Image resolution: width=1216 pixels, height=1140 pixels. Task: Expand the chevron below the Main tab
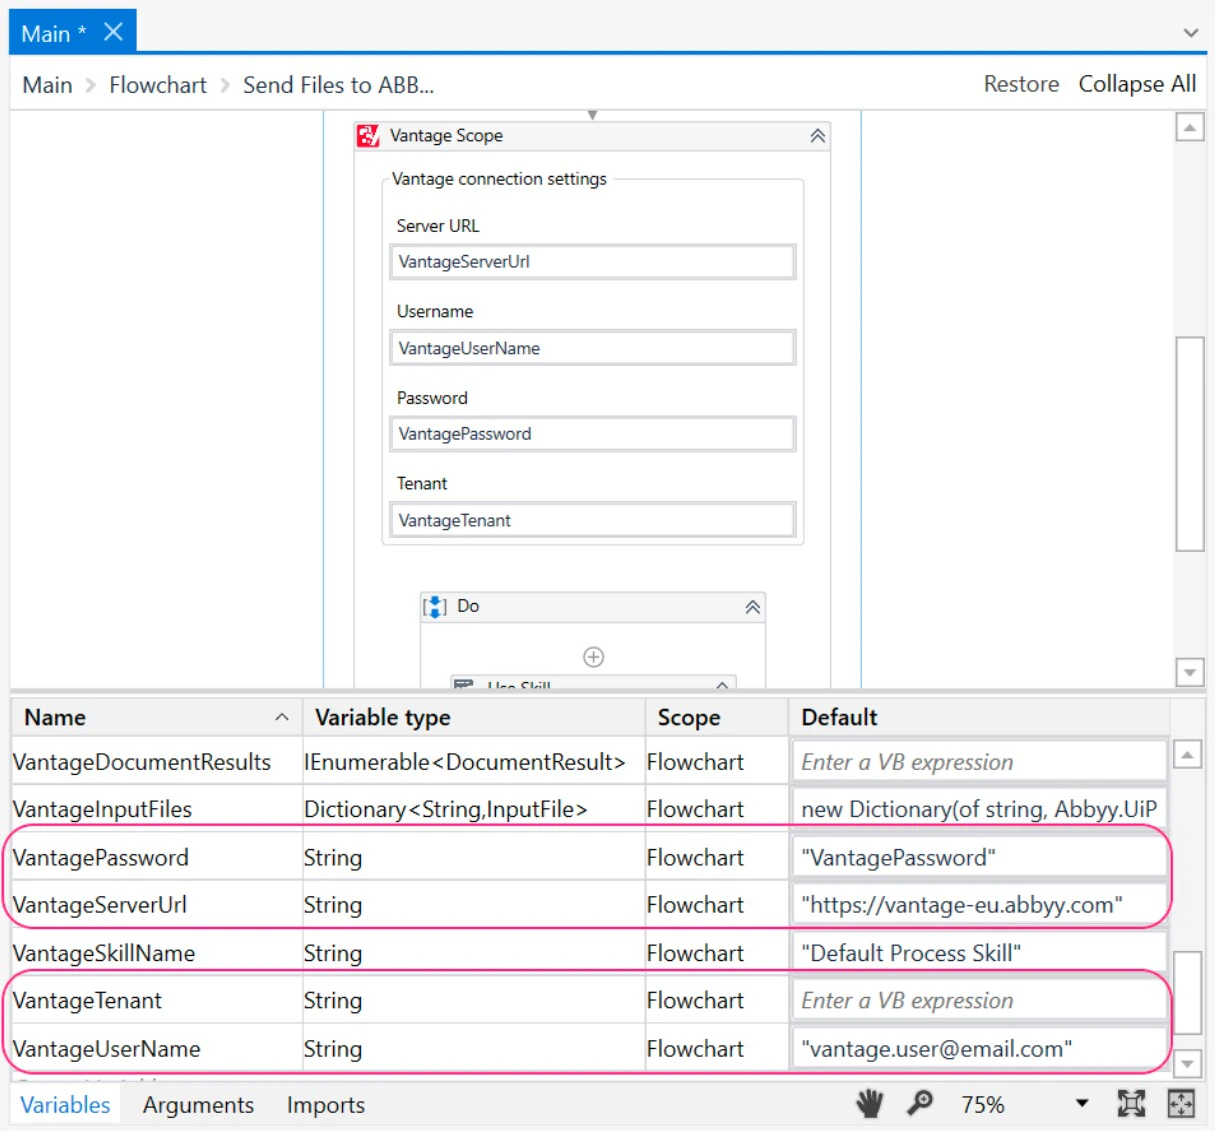click(1191, 33)
